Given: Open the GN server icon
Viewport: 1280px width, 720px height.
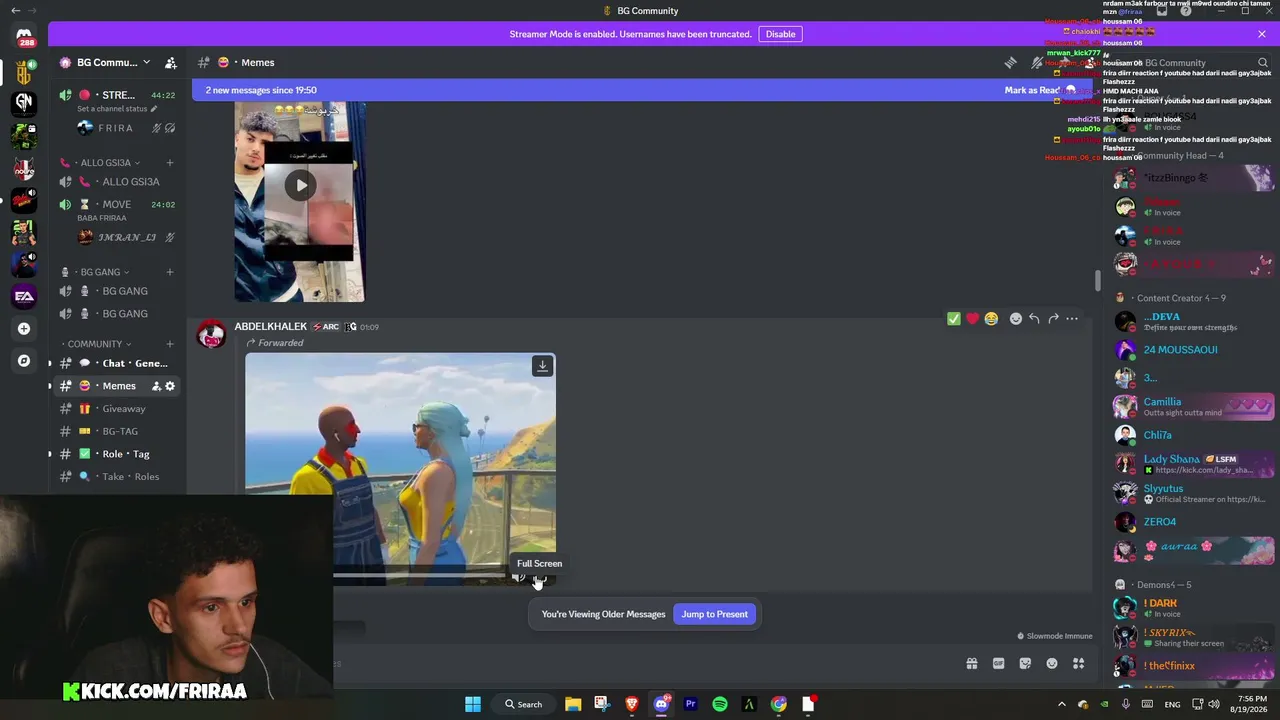Looking at the screenshot, I should (x=24, y=102).
